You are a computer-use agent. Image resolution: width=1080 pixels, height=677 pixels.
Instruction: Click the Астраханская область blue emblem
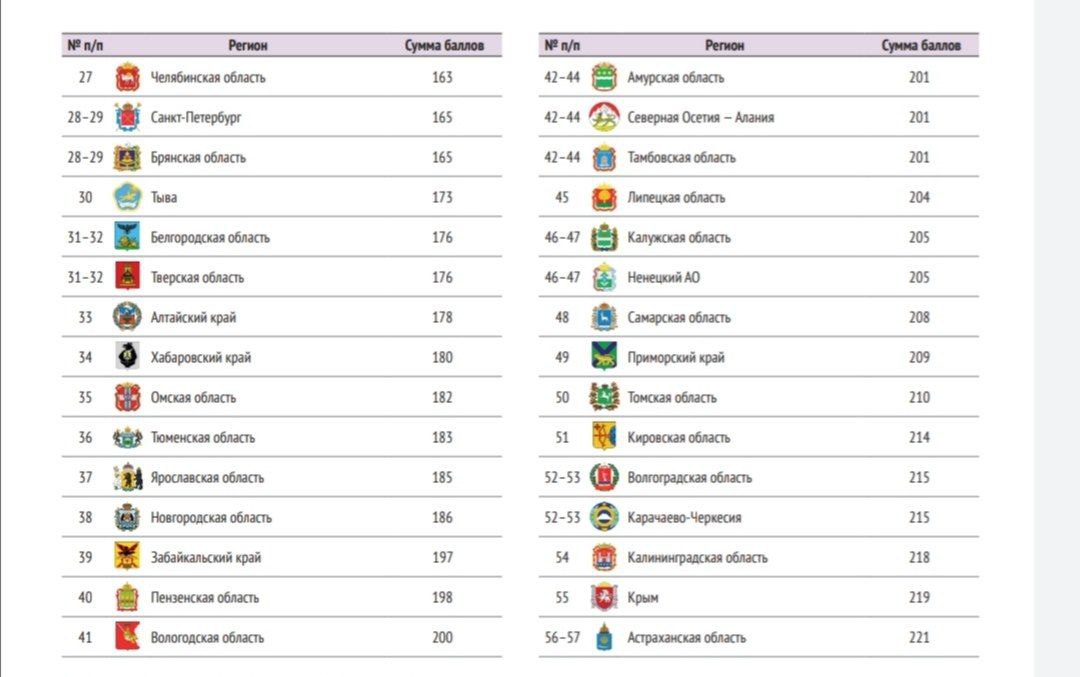pyautogui.click(x=604, y=637)
